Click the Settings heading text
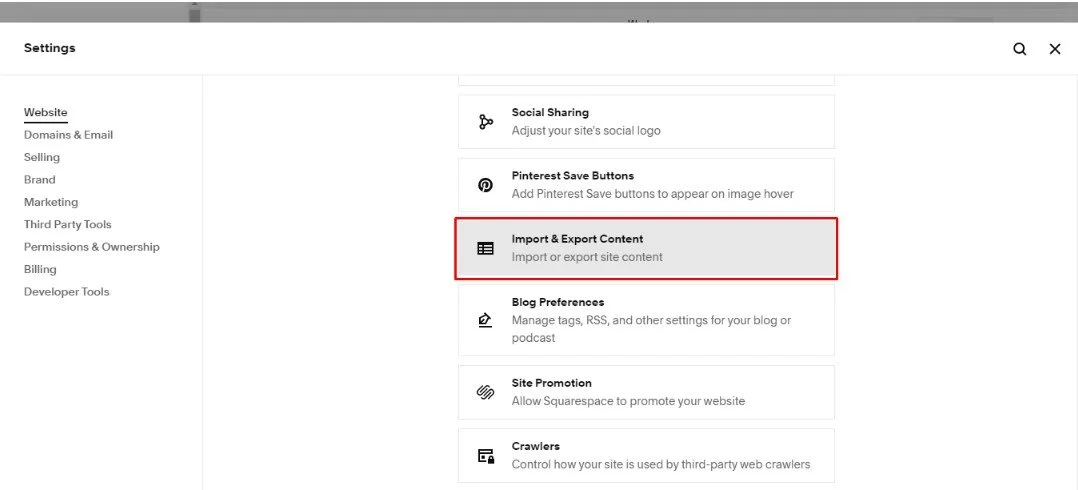Viewport: 1078px width, 490px height. pyautogui.click(x=50, y=48)
